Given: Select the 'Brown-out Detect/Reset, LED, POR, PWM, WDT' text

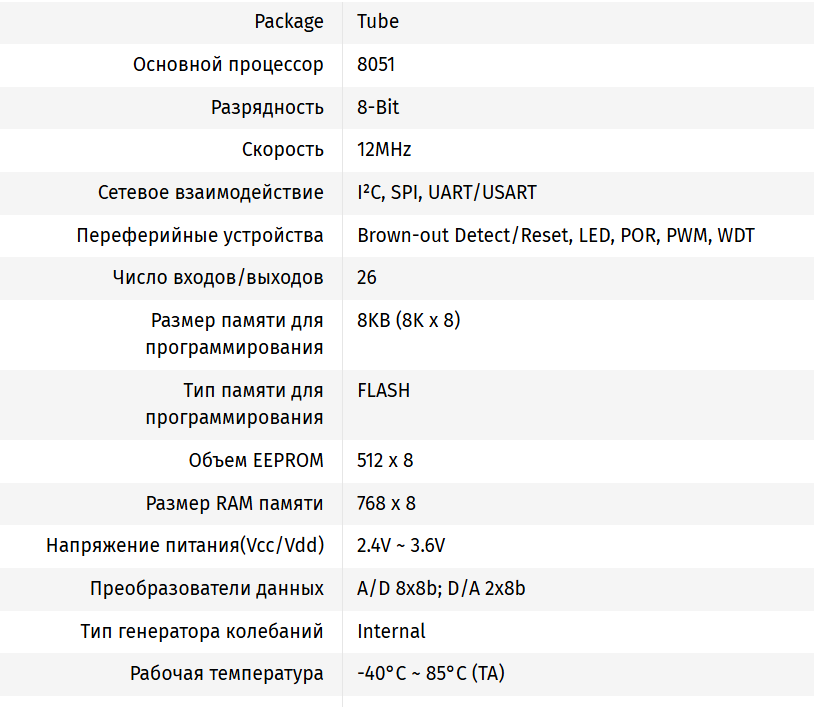Looking at the screenshot, I should 556,235.
